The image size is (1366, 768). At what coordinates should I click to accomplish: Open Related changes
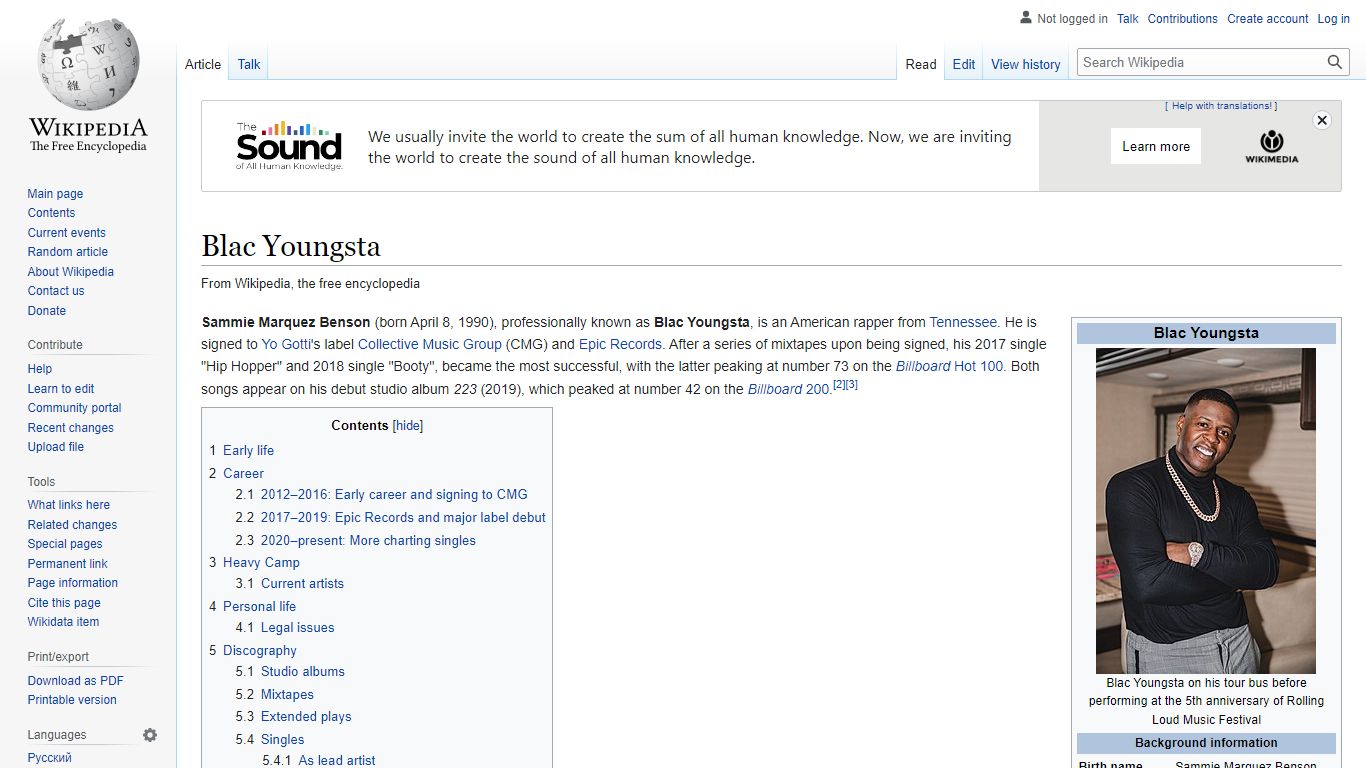click(x=72, y=525)
